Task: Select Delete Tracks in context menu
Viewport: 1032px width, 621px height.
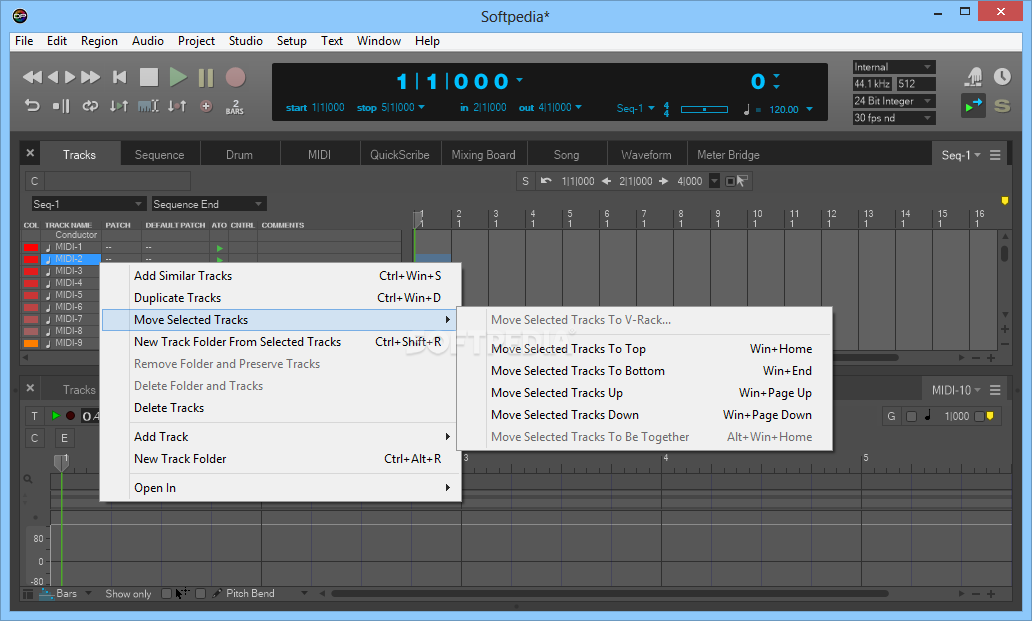Action: (x=281, y=408)
